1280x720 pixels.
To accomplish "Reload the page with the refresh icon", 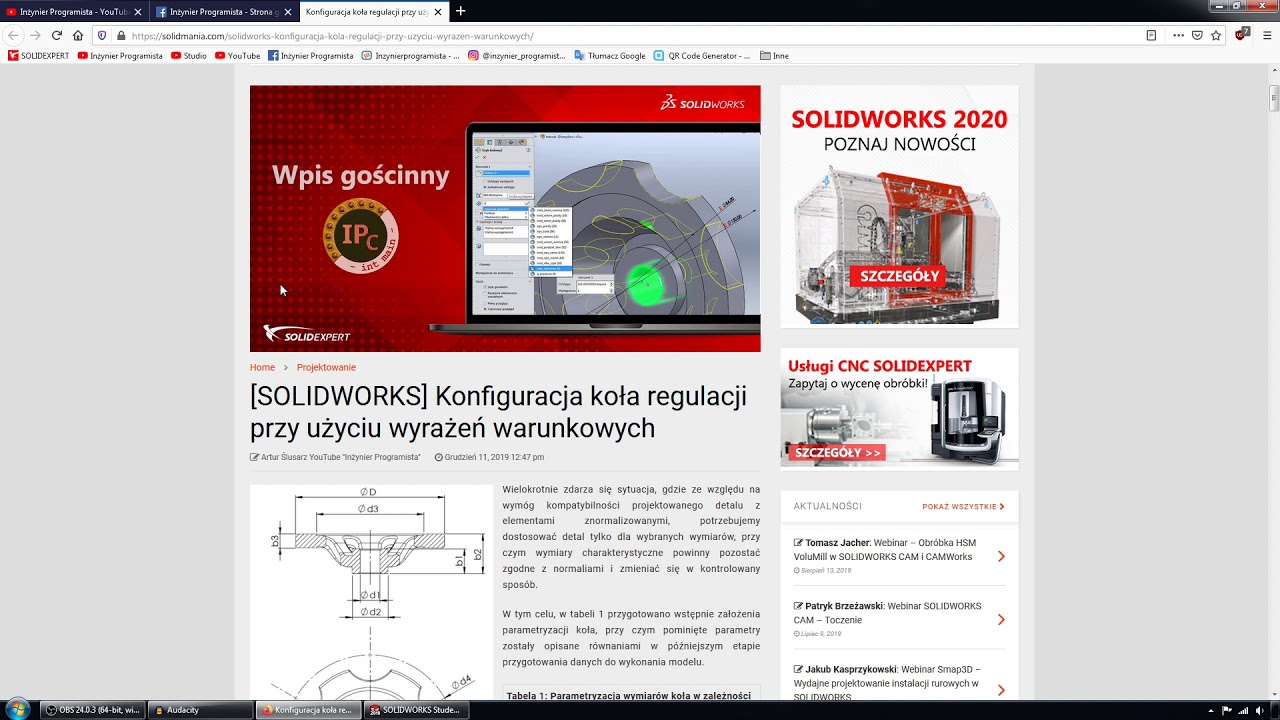I will 57,35.
